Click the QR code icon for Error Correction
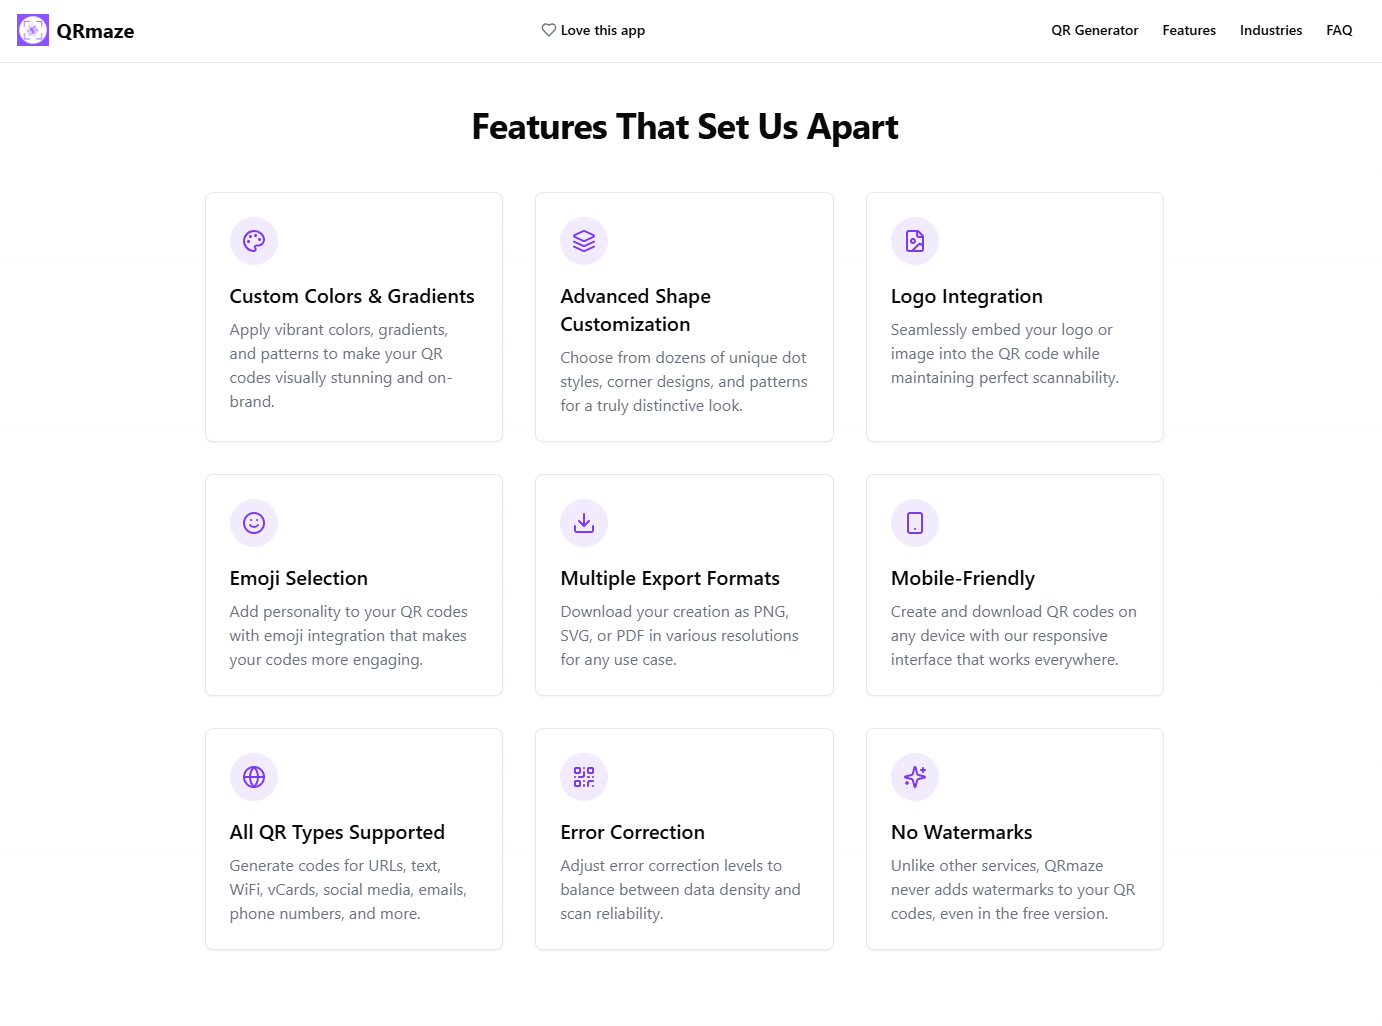Image resolution: width=1382 pixels, height=1026 pixels. [584, 777]
